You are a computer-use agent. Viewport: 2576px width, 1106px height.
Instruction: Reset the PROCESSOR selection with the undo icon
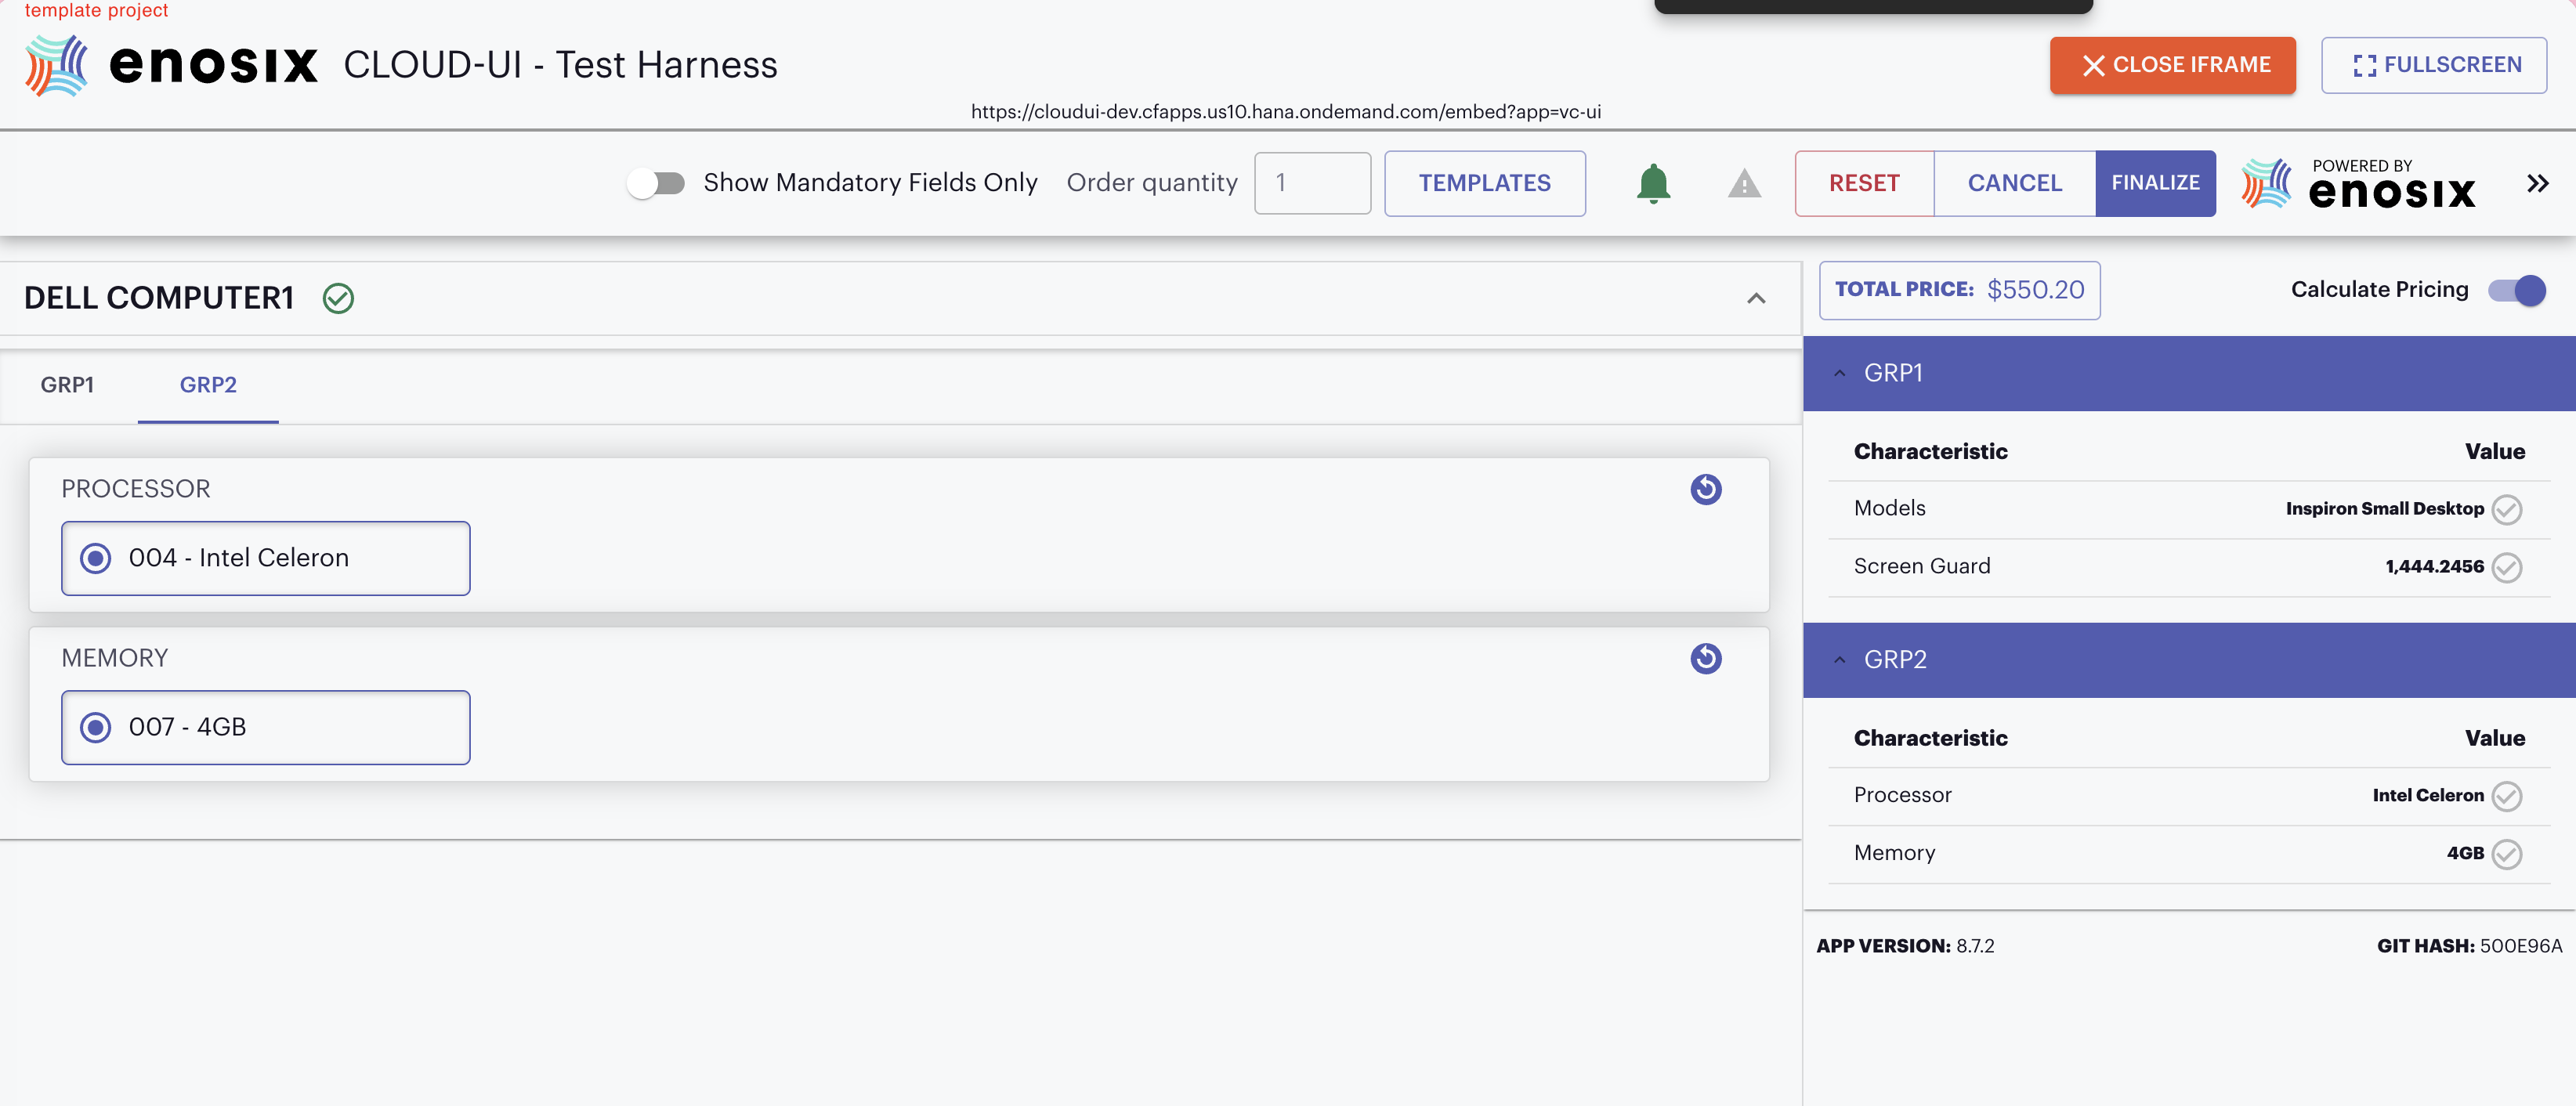[1705, 489]
